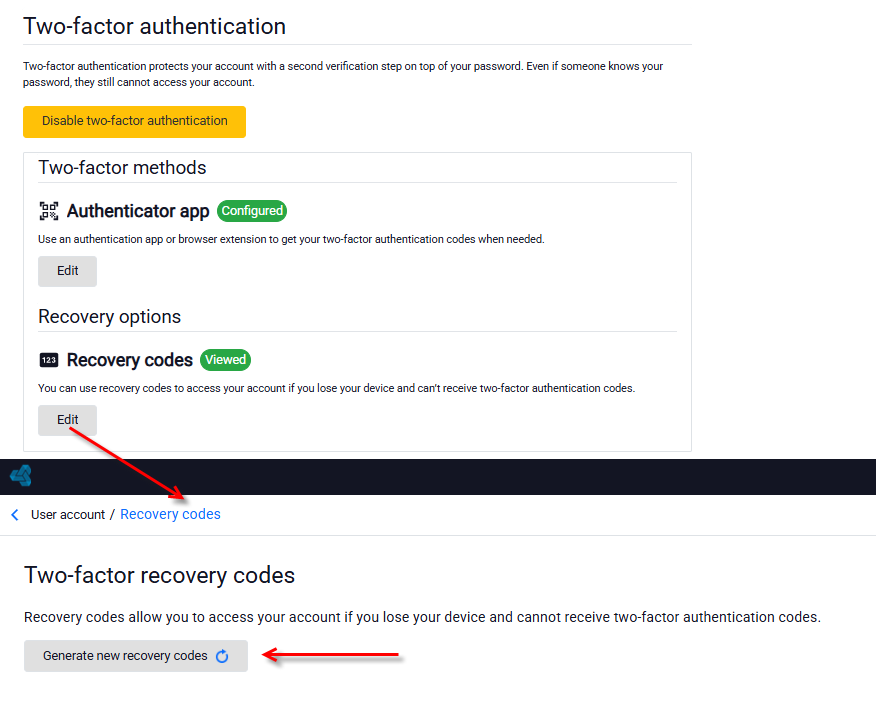This screenshot has width=876, height=706.
Task: Click the refresh icon in Generate new recovery codes
Action: 222,656
